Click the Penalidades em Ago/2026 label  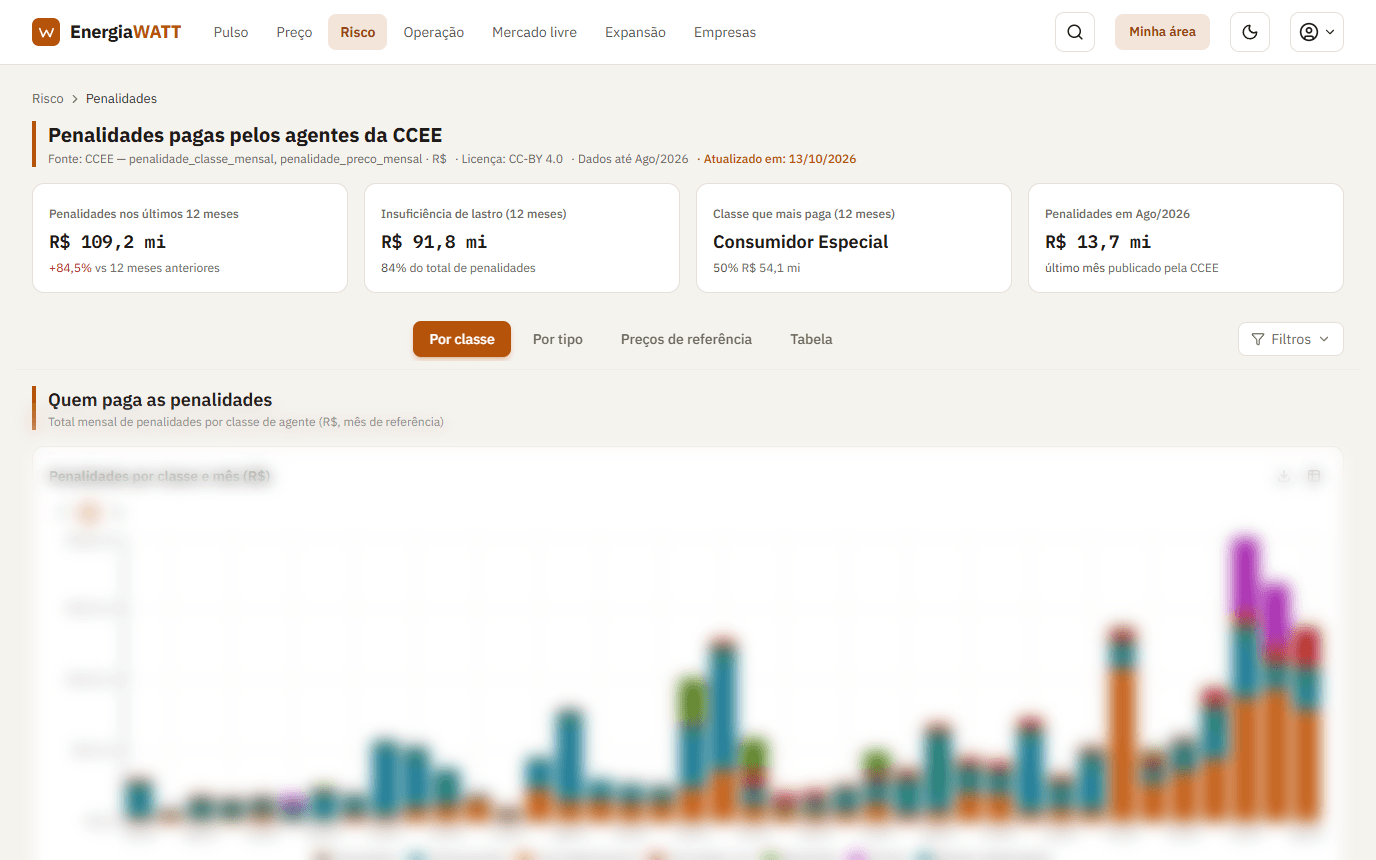(x=1118, y=214)
